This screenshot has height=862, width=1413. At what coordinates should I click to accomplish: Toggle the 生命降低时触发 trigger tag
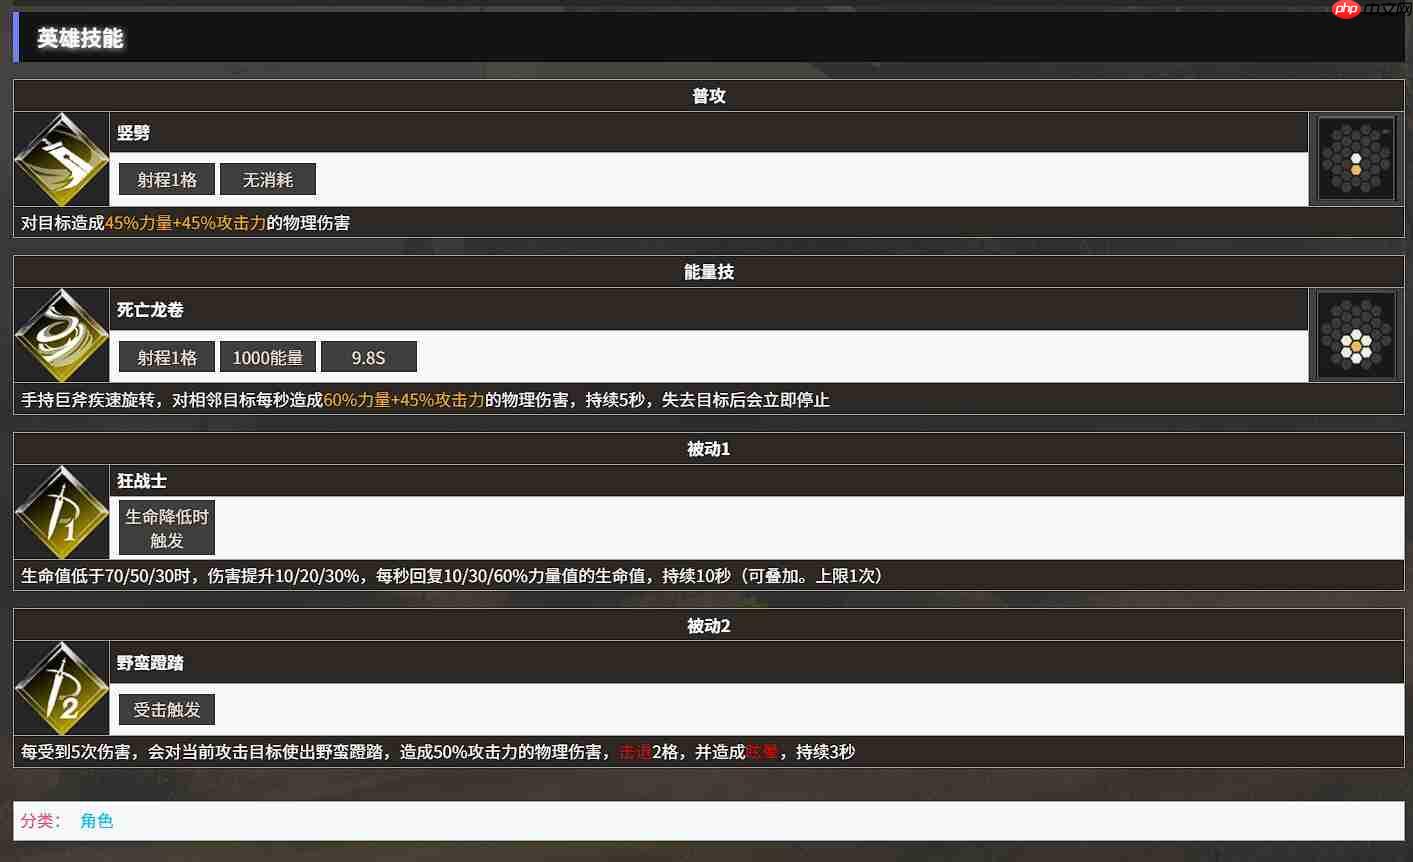pyautogui.click(x=166, y=527)
